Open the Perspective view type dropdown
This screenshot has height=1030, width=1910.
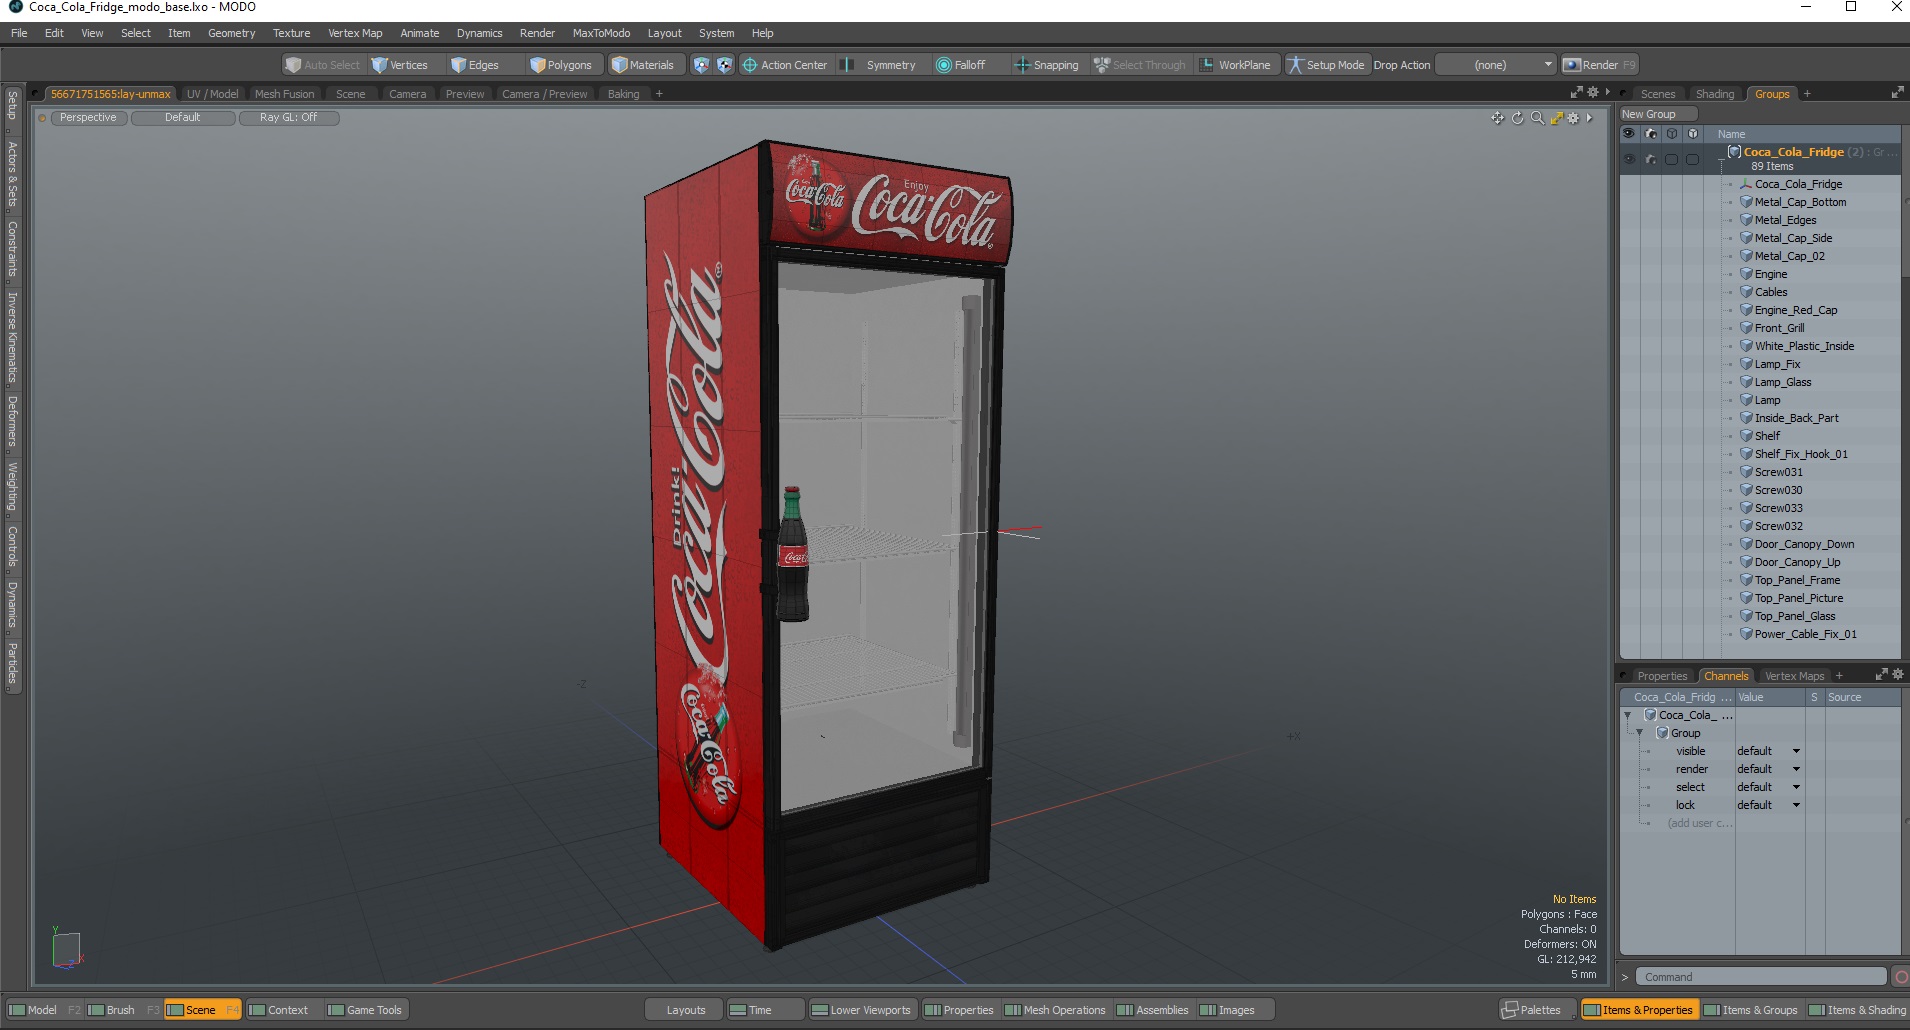(x=88, y=118)
